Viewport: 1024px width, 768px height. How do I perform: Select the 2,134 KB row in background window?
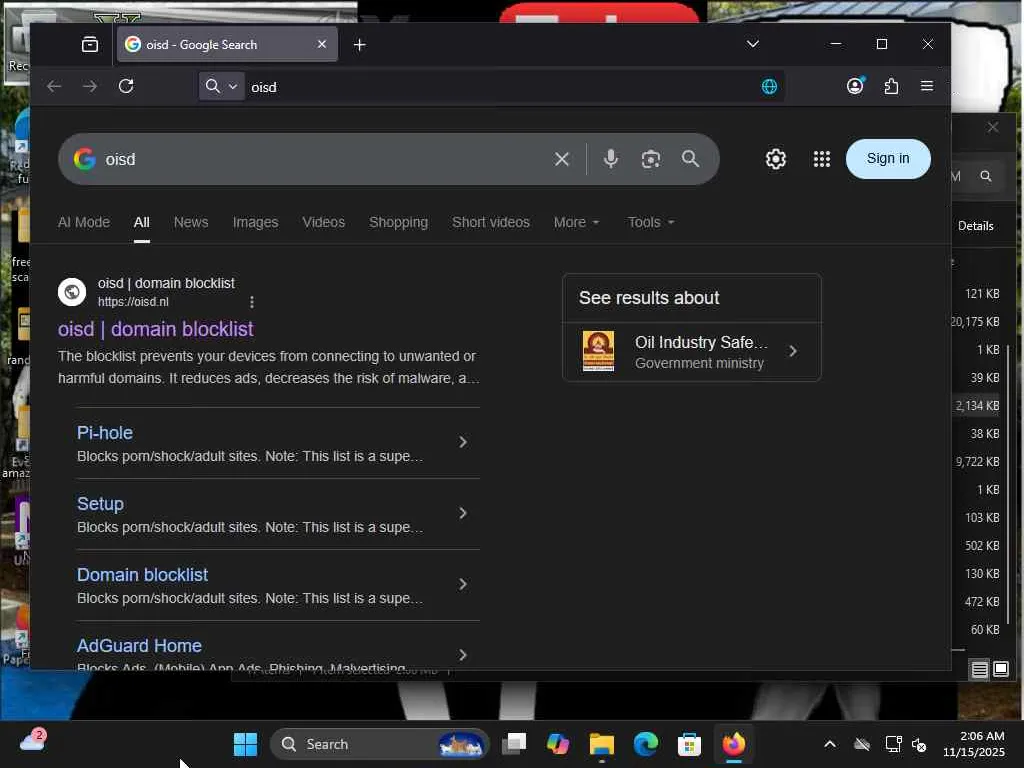(977, 406)
